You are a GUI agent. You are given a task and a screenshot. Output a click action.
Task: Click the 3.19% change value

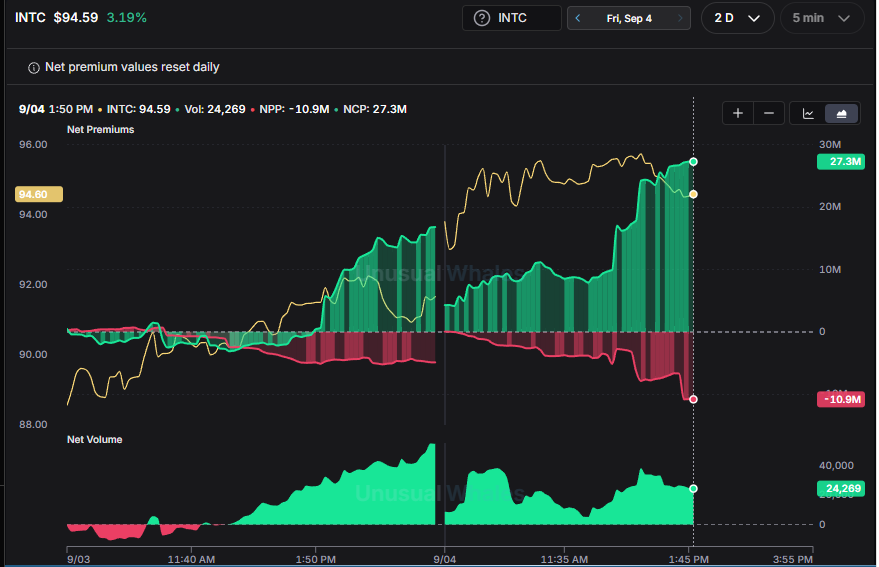click(x=127, y=17)
